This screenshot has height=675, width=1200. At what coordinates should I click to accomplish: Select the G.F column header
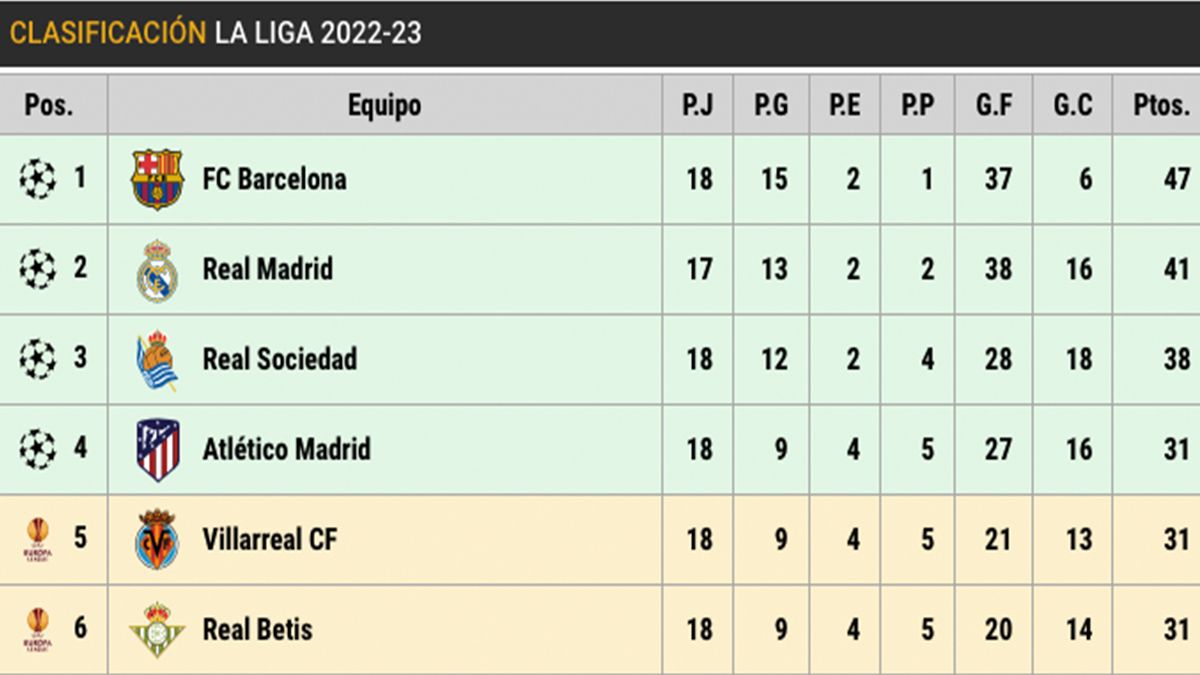[x=994, y=105]
